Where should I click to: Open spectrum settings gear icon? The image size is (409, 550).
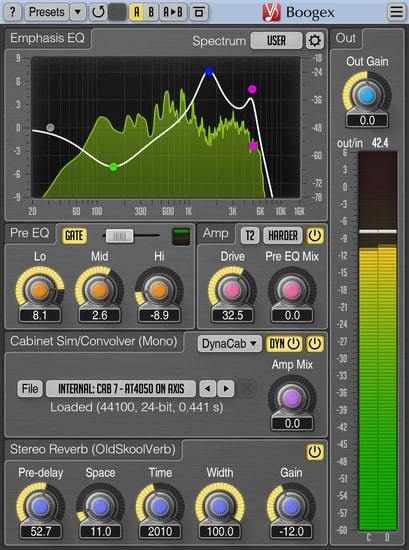pos(314,41)
